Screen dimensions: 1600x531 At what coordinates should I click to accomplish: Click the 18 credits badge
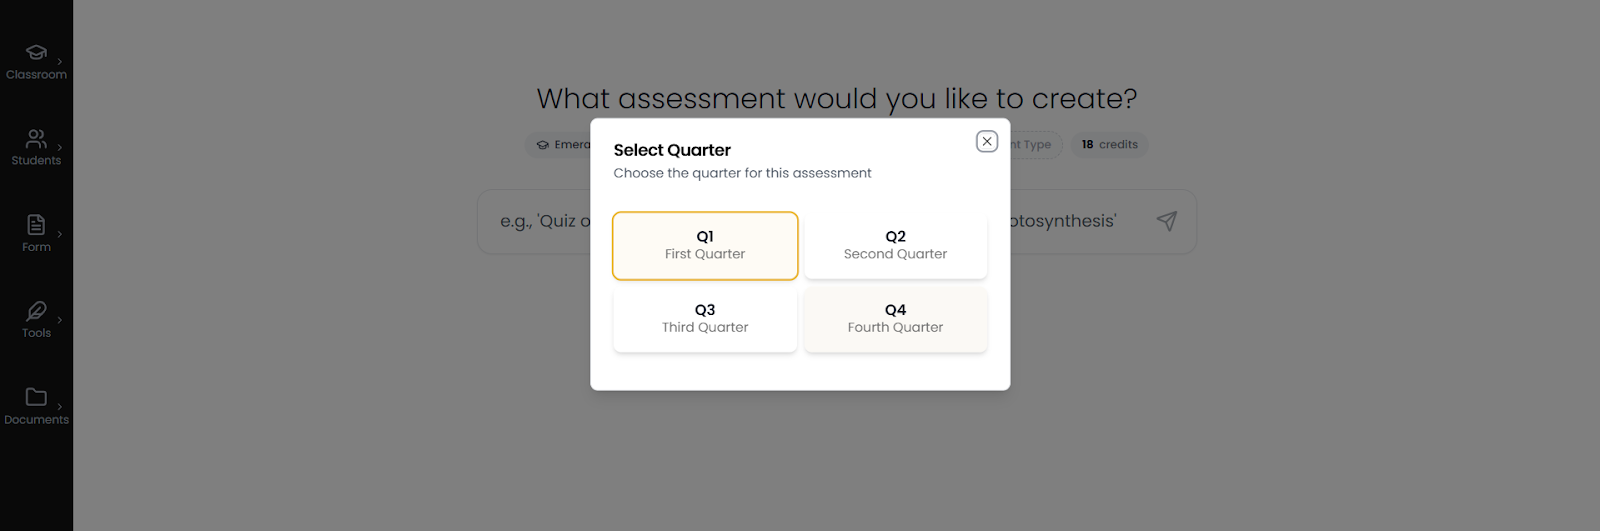click(1109, 145)
